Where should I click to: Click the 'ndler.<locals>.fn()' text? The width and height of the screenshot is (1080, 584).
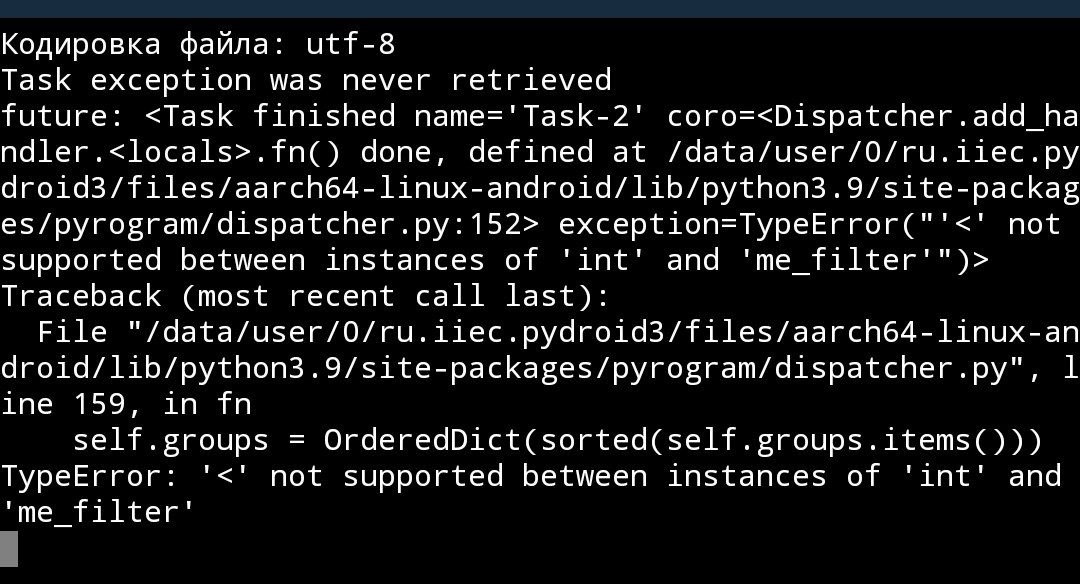[x=170, y=152]
